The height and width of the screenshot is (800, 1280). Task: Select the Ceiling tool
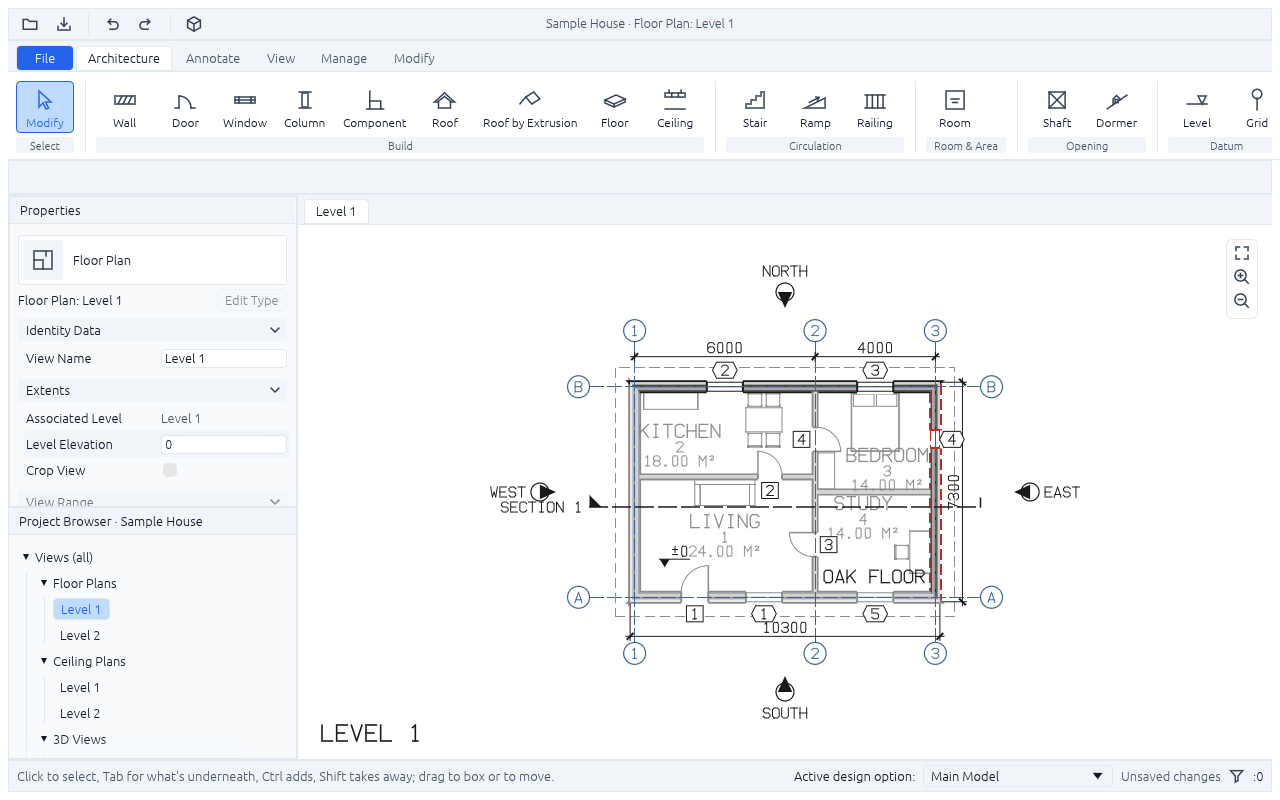(x=675, y=108)
